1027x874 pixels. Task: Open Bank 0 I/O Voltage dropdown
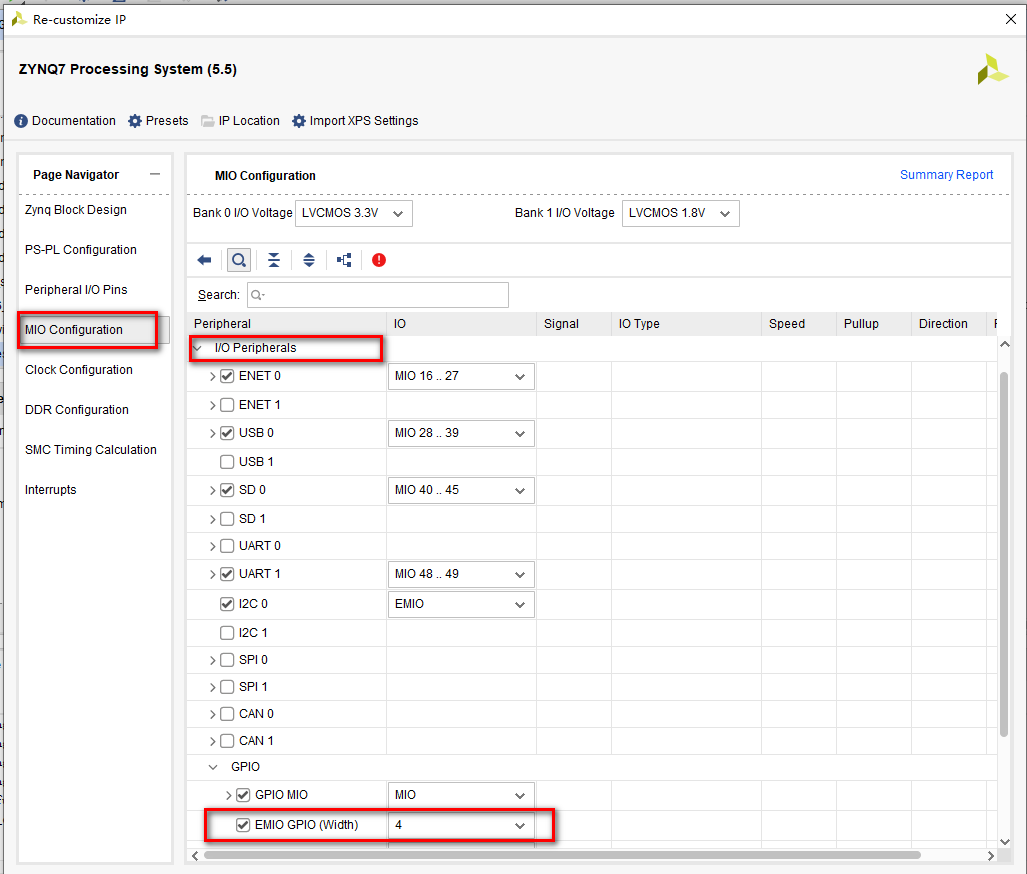354,214
